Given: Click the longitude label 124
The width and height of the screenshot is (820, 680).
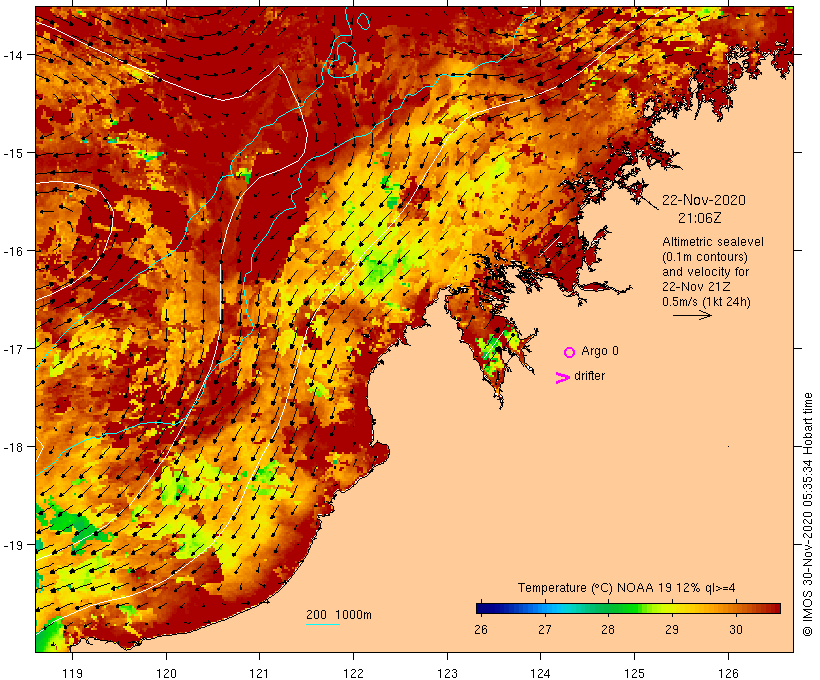Looking at the screenshot, I should pos(541,673).
